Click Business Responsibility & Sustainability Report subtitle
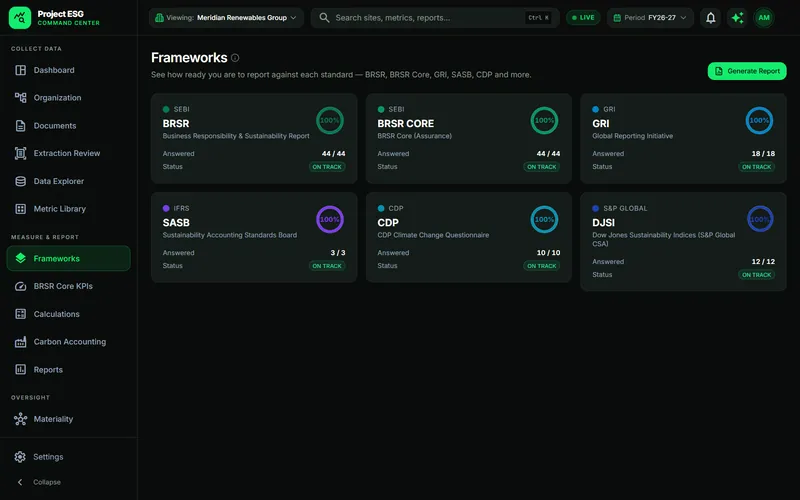Image resolution: width=800 pixels, height=500 pixels. pos(236,136)
